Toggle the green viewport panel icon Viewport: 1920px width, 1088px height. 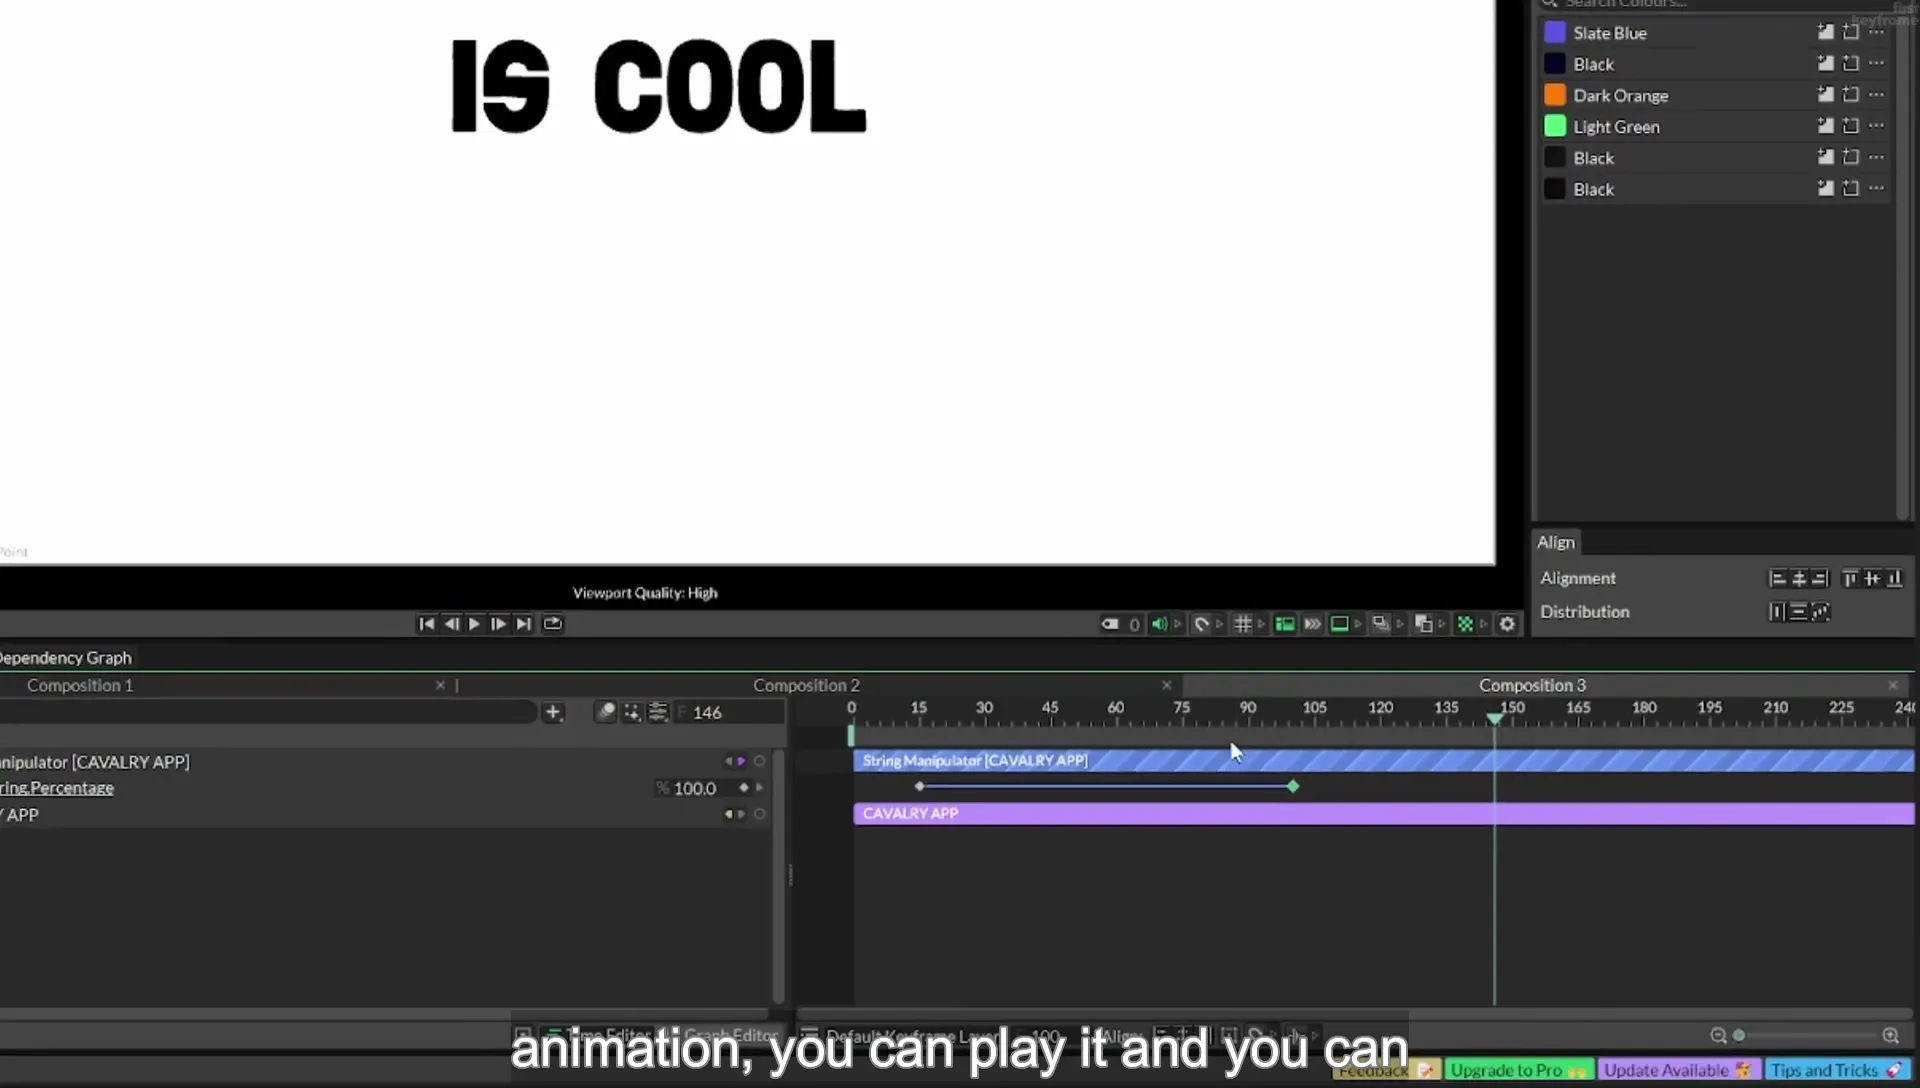pos(1285,624)
